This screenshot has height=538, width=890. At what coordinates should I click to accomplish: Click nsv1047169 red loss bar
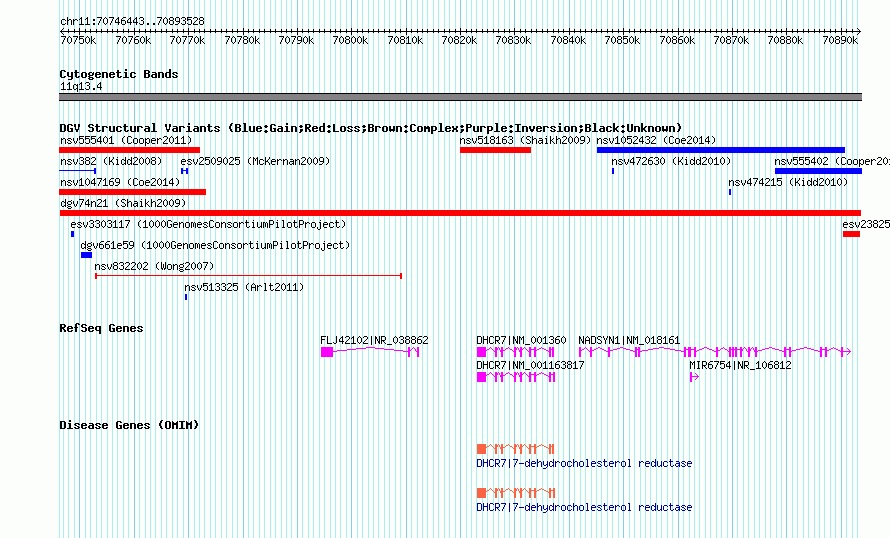coord(133,192)
